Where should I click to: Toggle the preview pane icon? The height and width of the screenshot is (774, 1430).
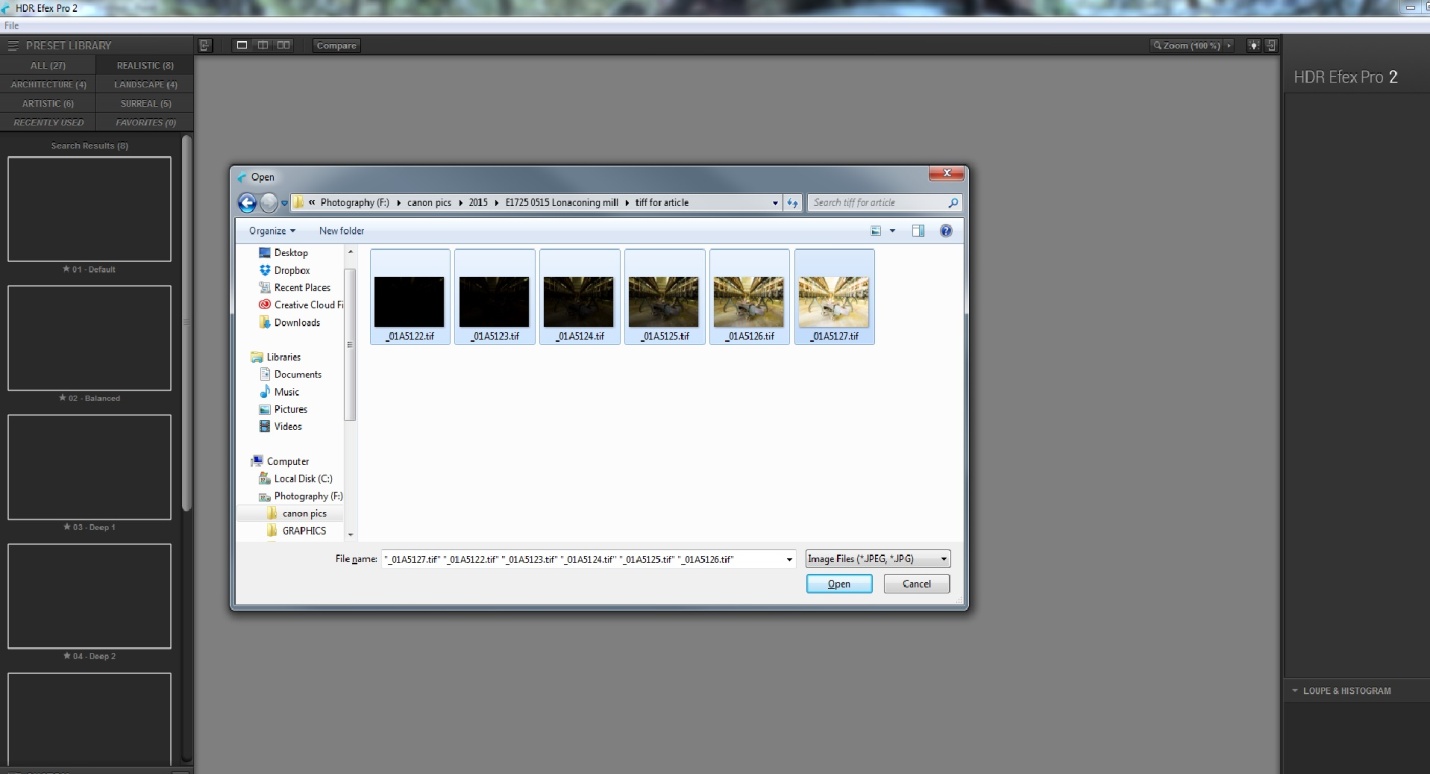[918, 231]
